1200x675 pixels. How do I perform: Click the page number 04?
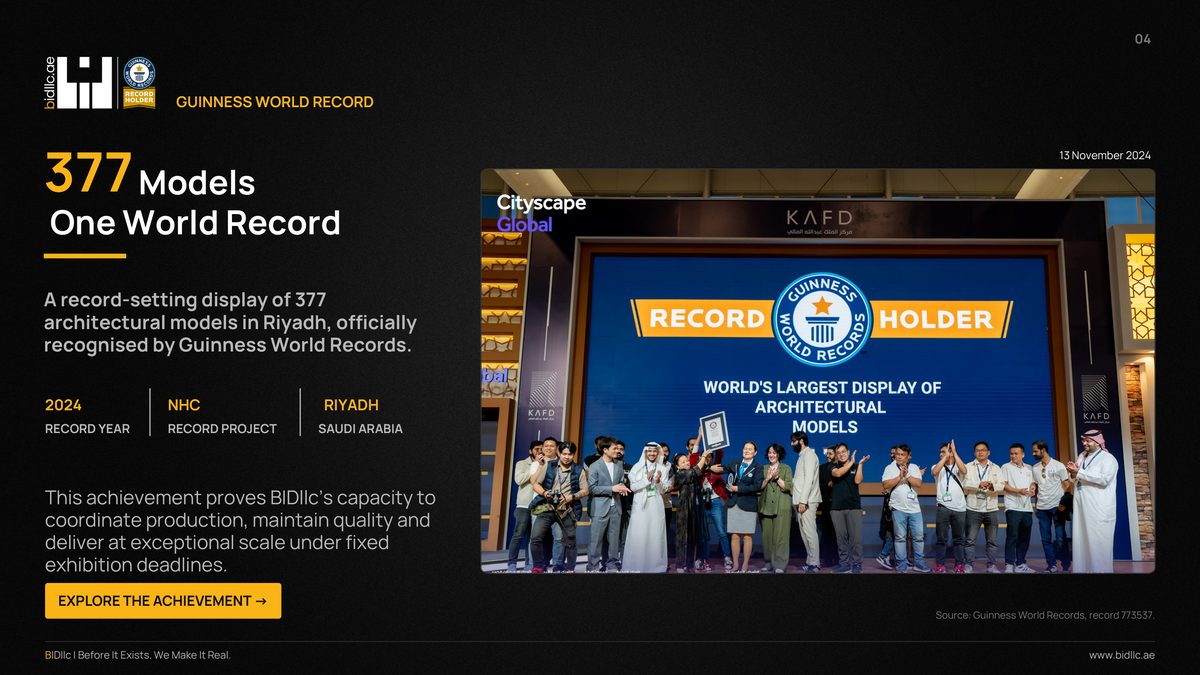click(x=1143, y=39)
